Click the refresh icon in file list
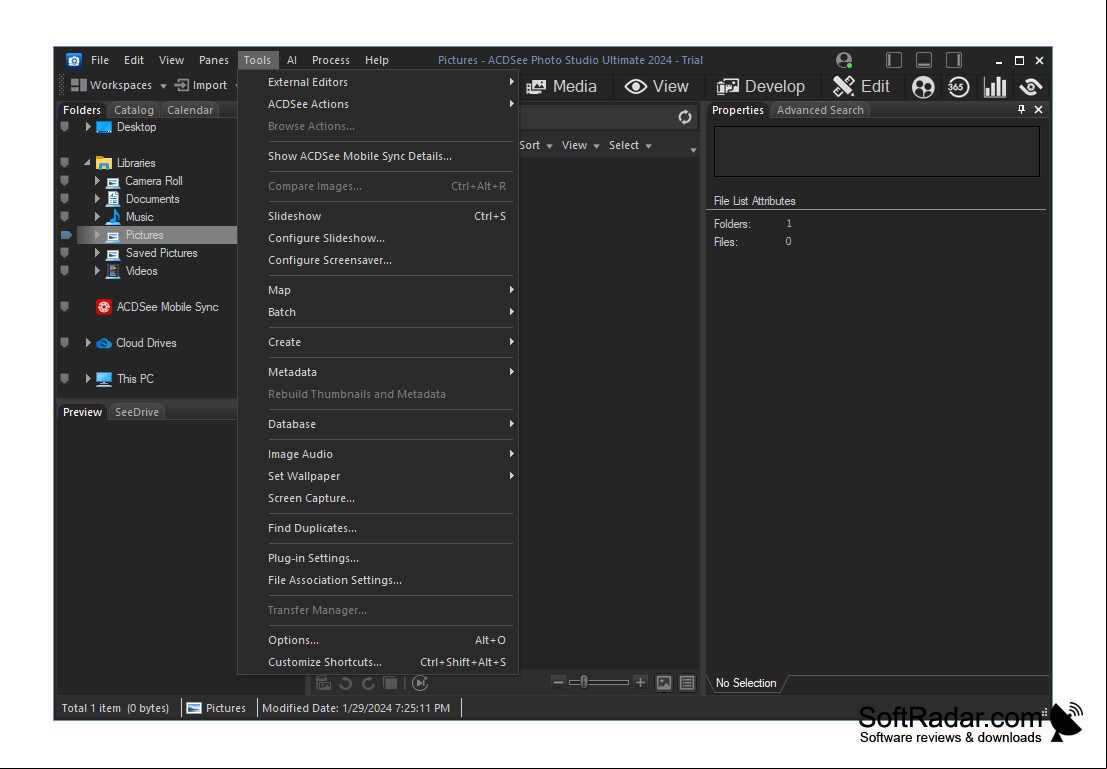Screen dimensions: 1107x769 tap(685, 117)
